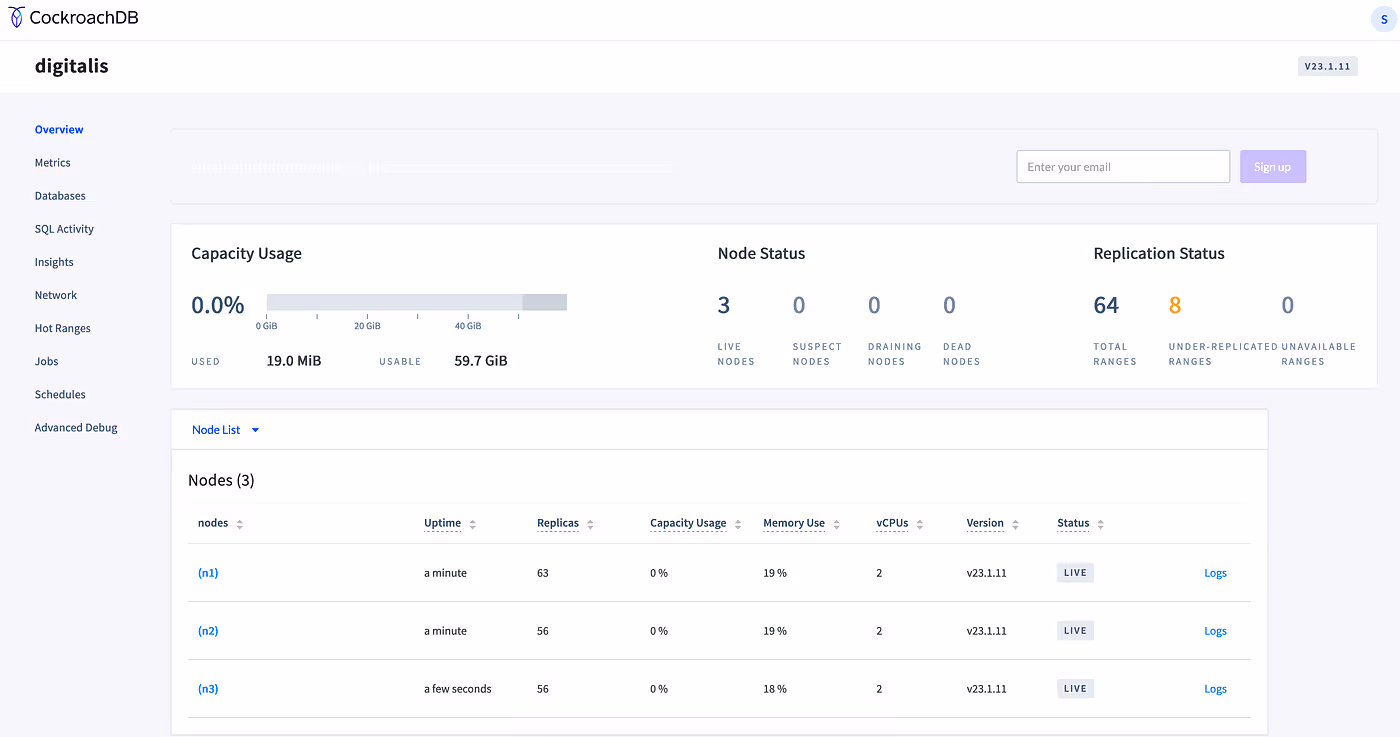Click the V23.1.11 version badge
This screenshot has width=1400, height=737.
point(1327,67)
